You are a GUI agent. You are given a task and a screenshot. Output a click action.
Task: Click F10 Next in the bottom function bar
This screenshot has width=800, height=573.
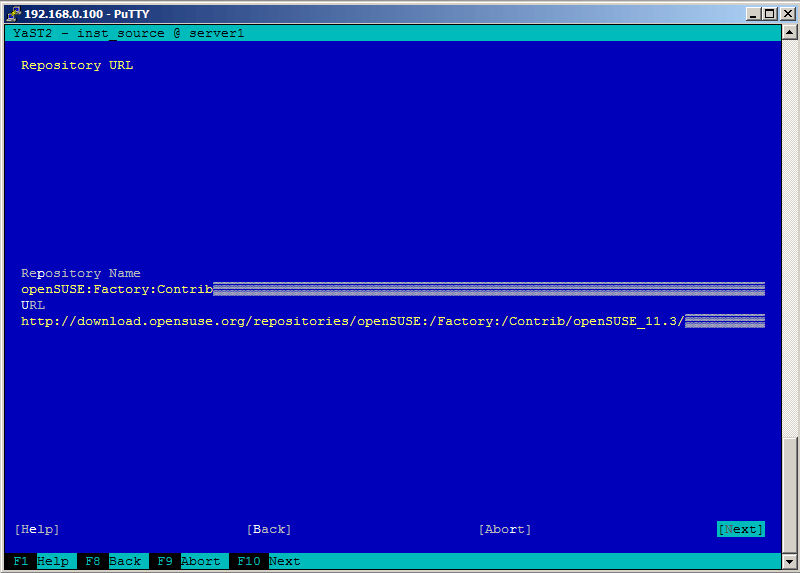click(x=268, y=561)
